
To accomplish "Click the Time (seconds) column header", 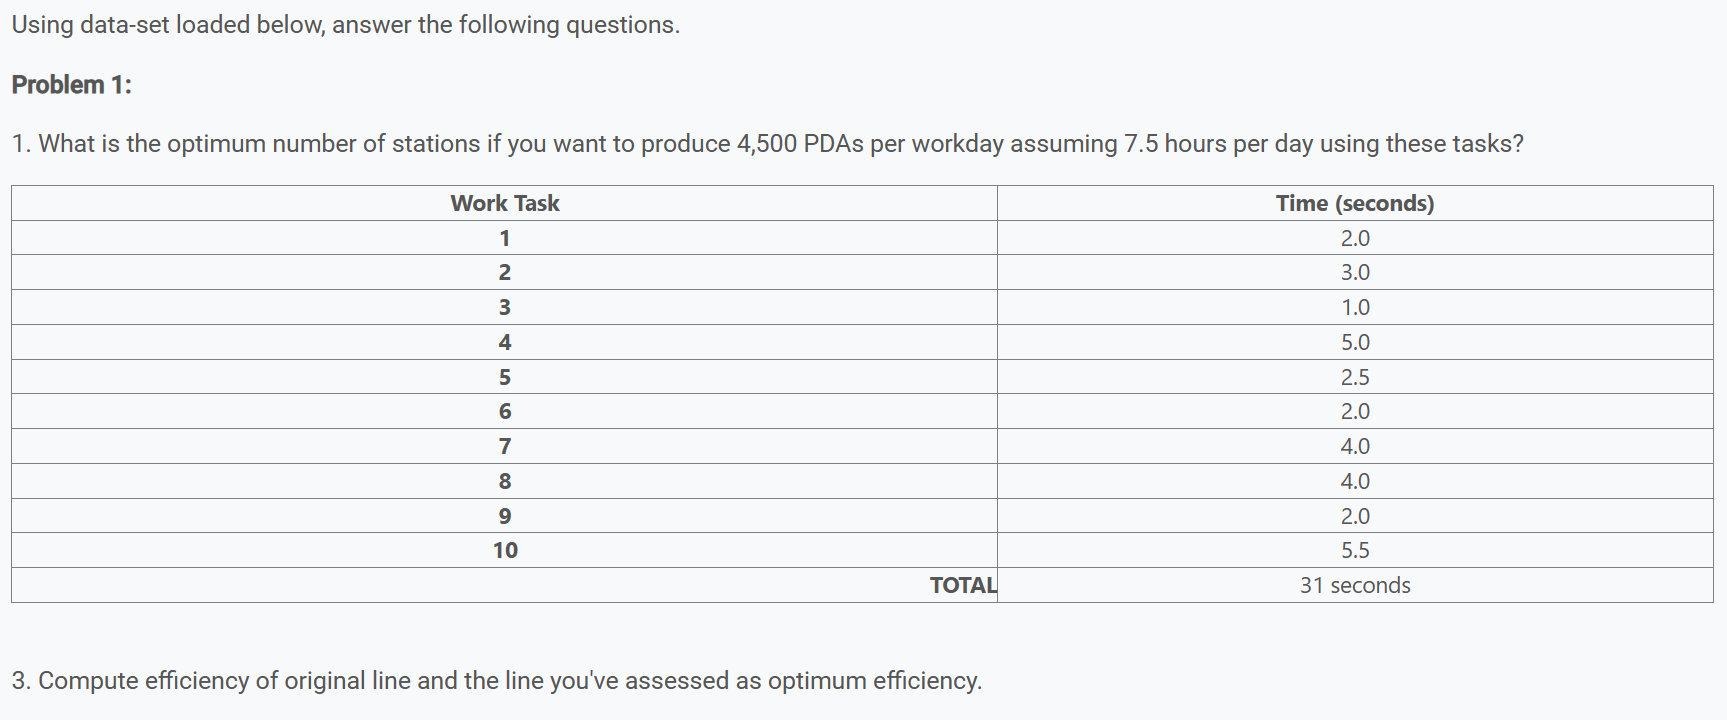I will click(1355, 203).
